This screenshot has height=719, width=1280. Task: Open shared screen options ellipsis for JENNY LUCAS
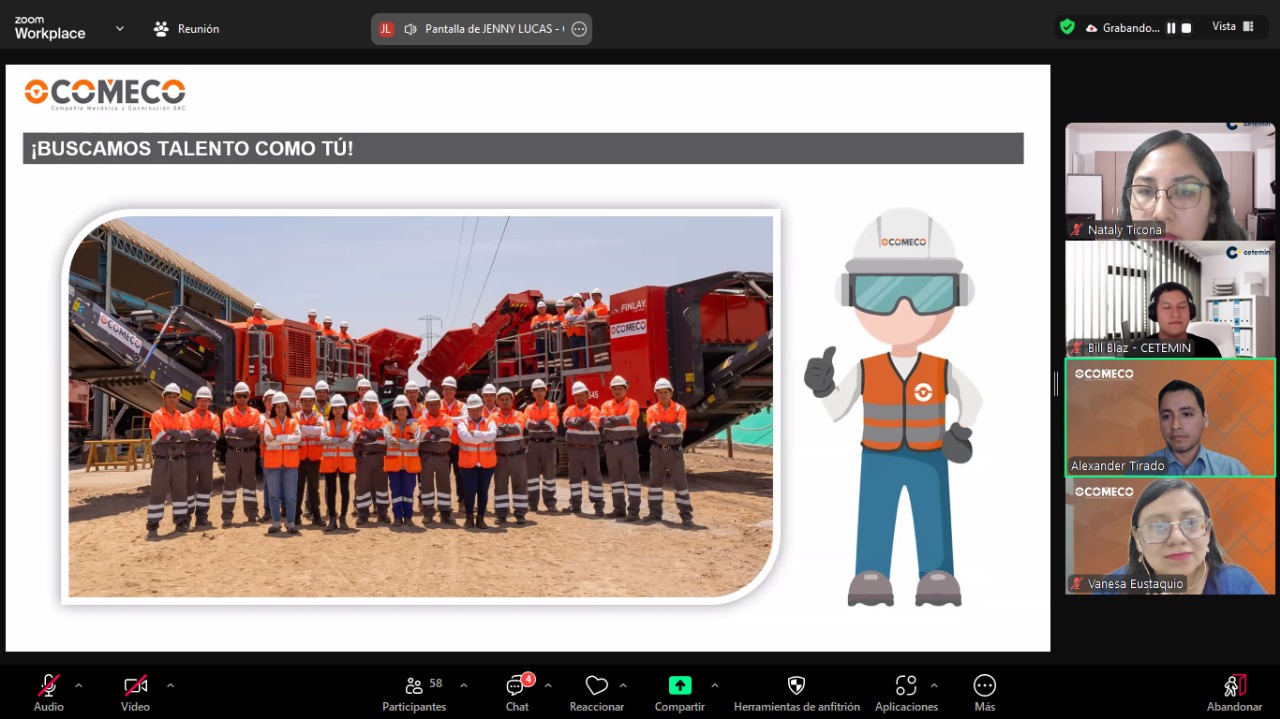pos(578,29)
